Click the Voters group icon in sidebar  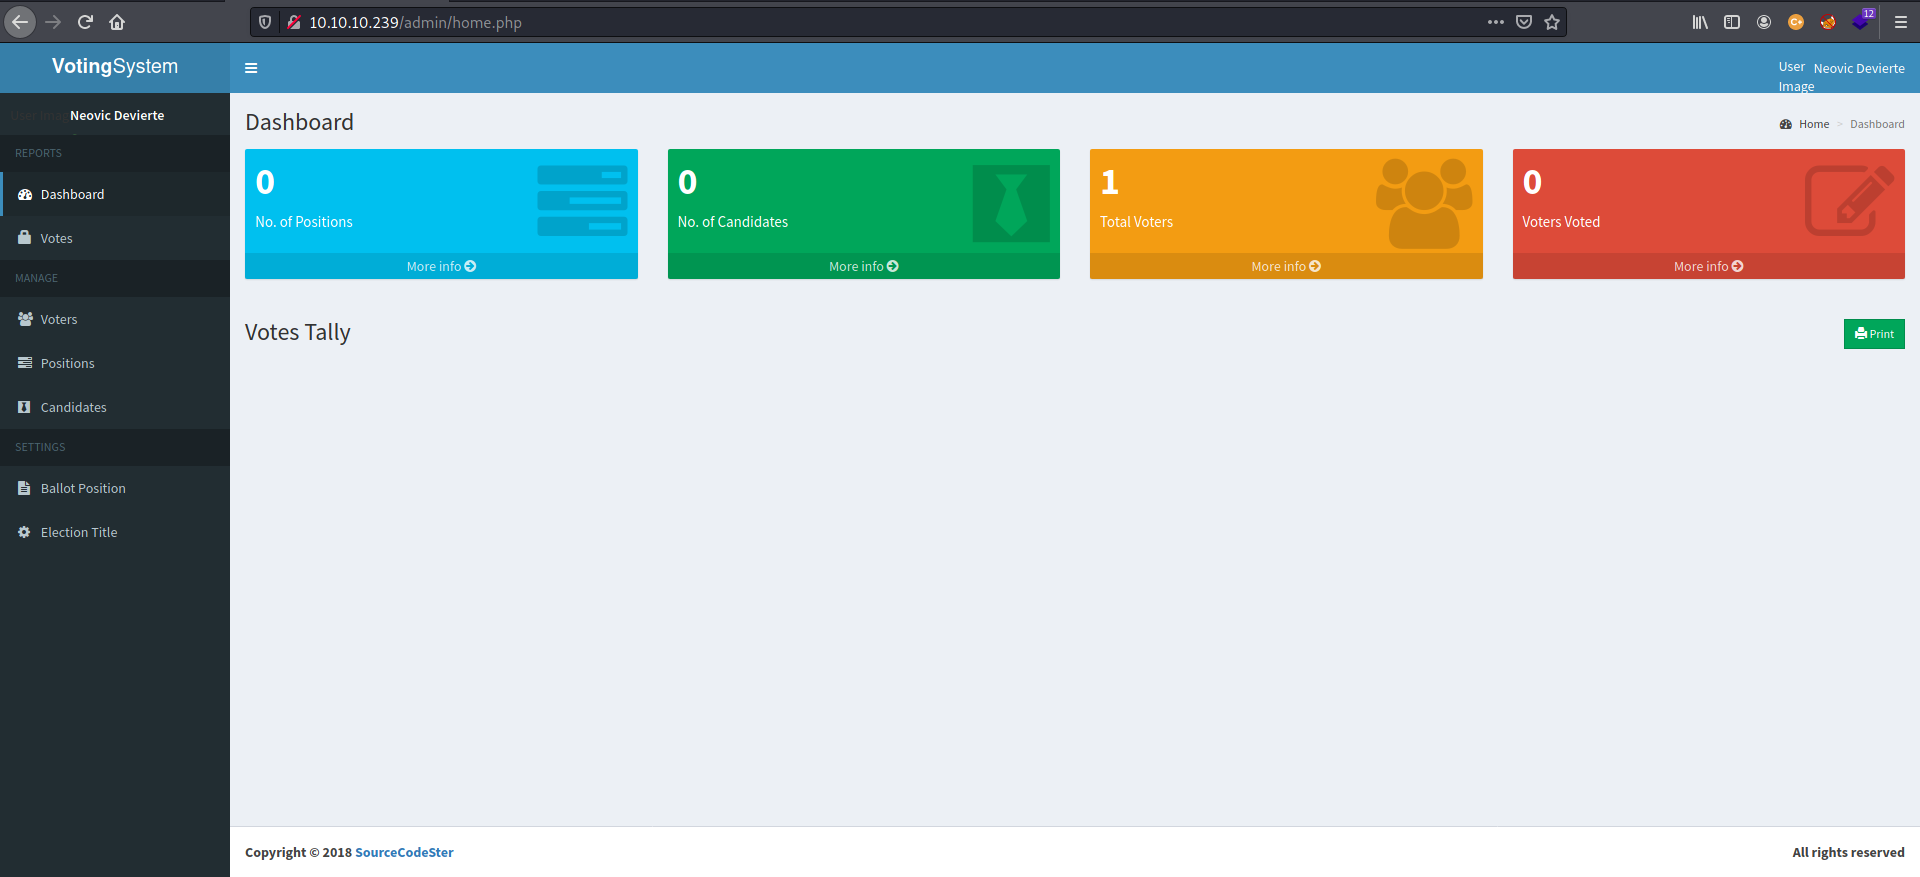pyautogui.click(x=25, y=319)
